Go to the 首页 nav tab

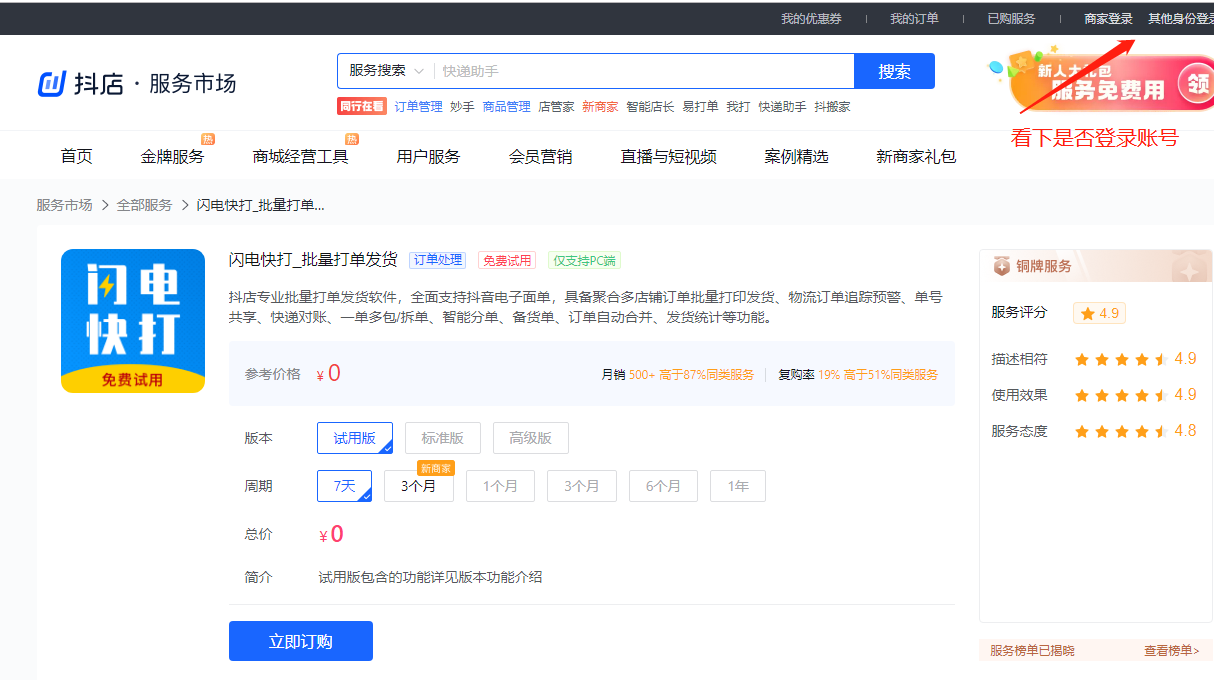[76, 156]
